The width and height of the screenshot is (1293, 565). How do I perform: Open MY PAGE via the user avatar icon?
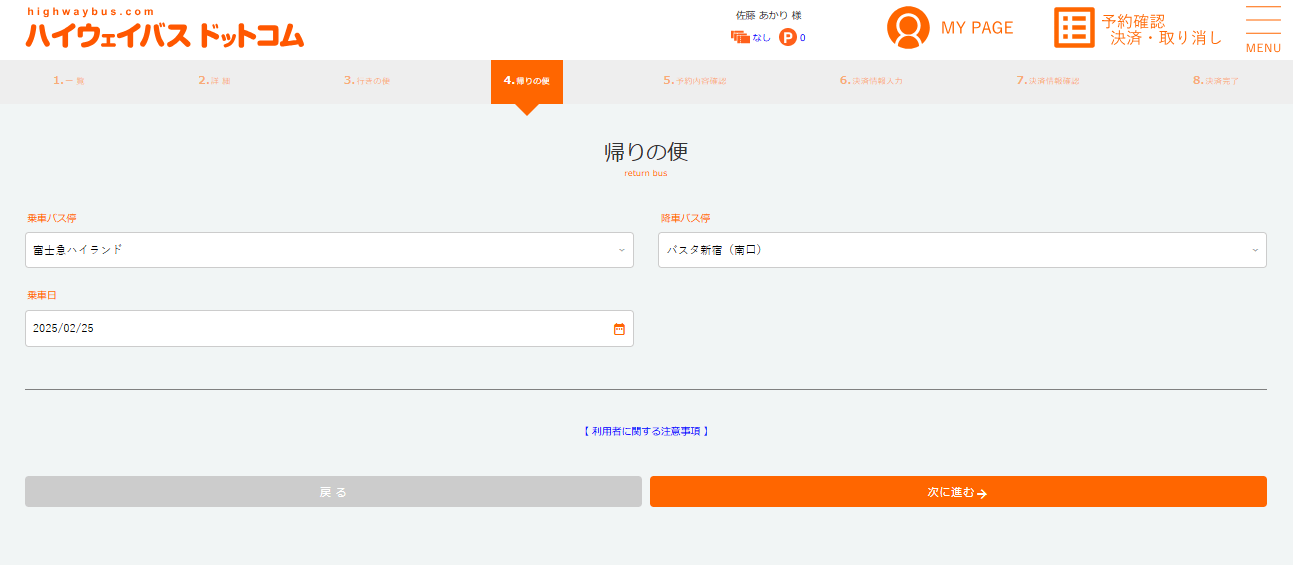[x=908, y=28]
